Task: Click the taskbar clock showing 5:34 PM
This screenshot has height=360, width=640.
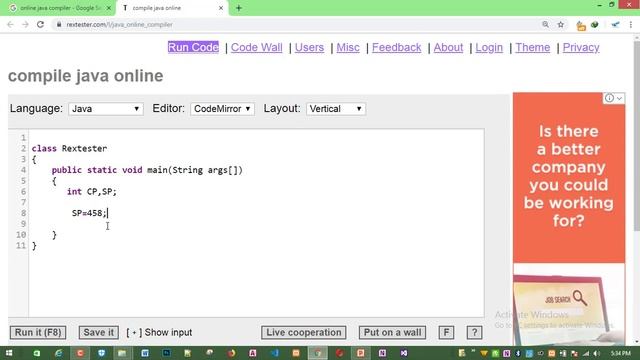Action: click(x=621, y=353)
